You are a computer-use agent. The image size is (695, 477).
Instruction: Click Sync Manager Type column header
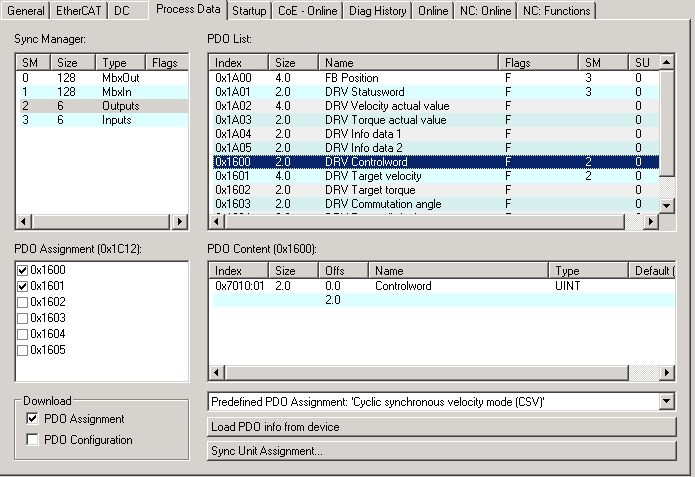[121, 63]
